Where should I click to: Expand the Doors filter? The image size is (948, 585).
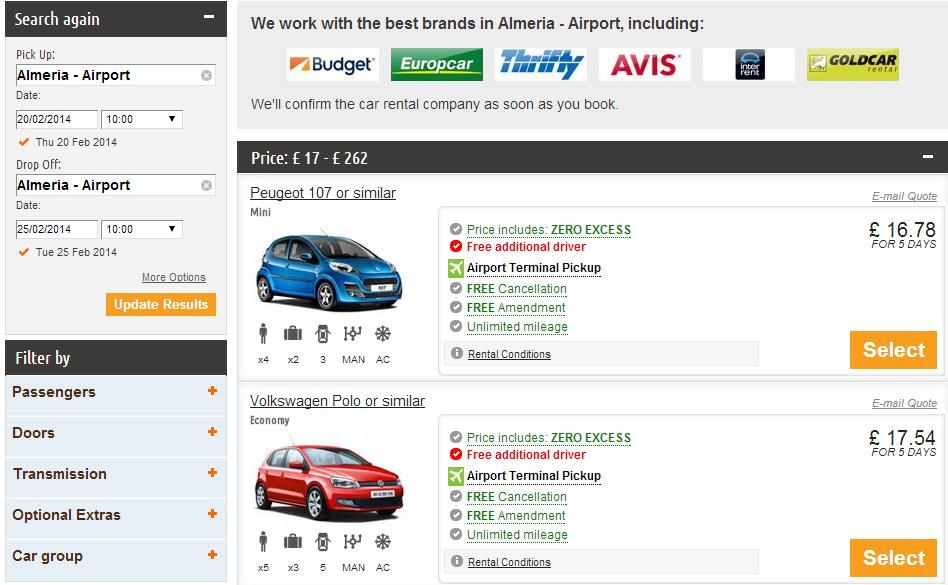[x=212, y=432]
